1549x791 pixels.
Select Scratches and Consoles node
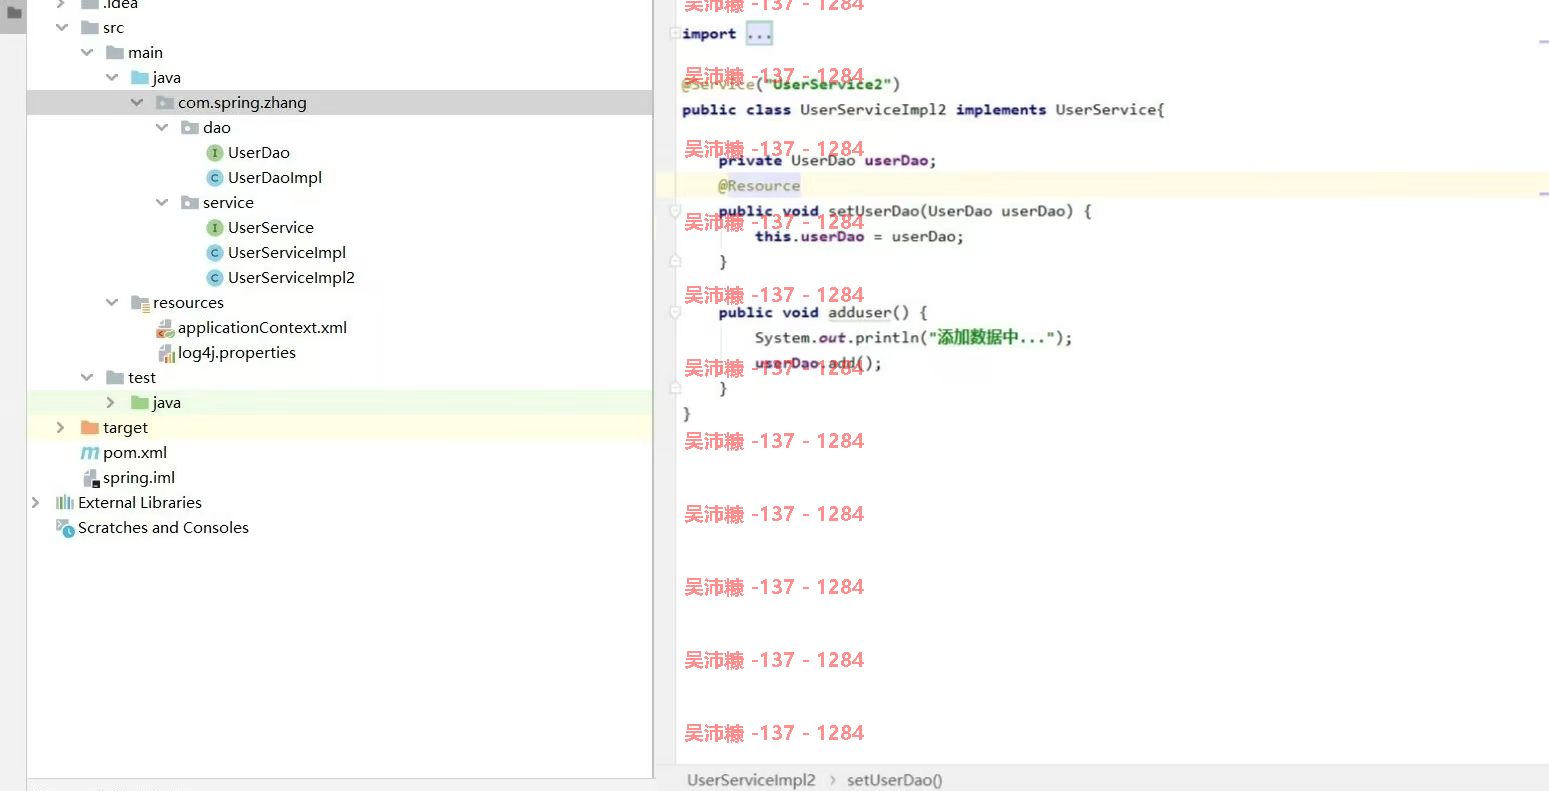point(163,528)
